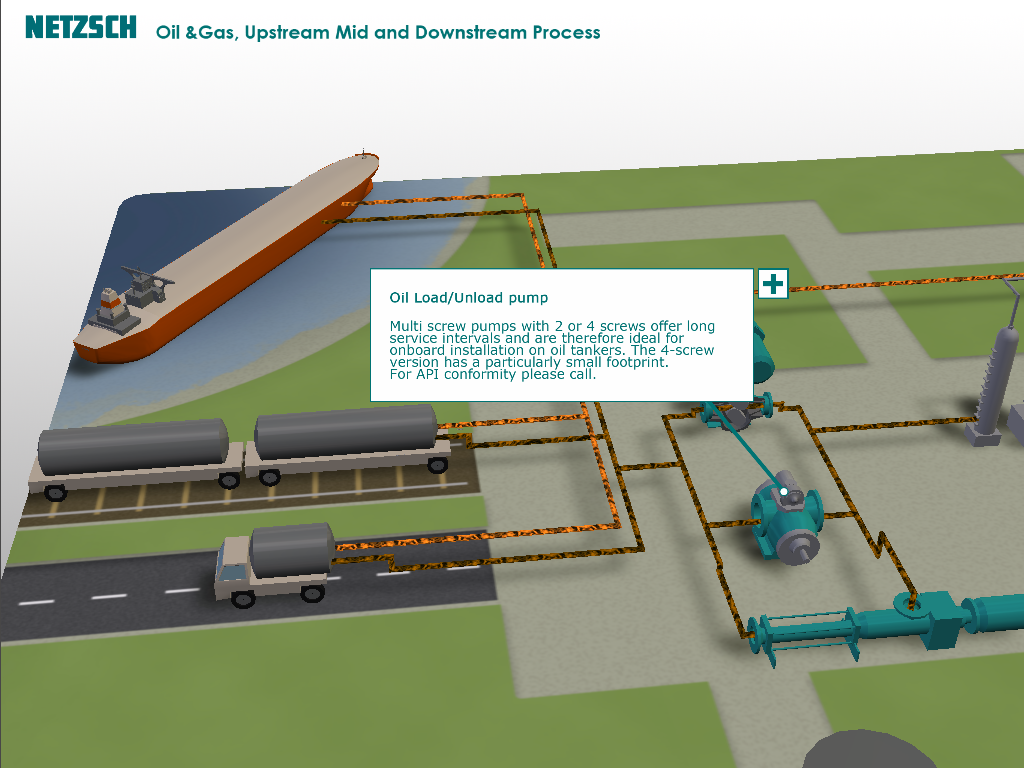Screen dimensions: 1024x768
Task: Click the white hotspot dot on pump
Action: 784,492
